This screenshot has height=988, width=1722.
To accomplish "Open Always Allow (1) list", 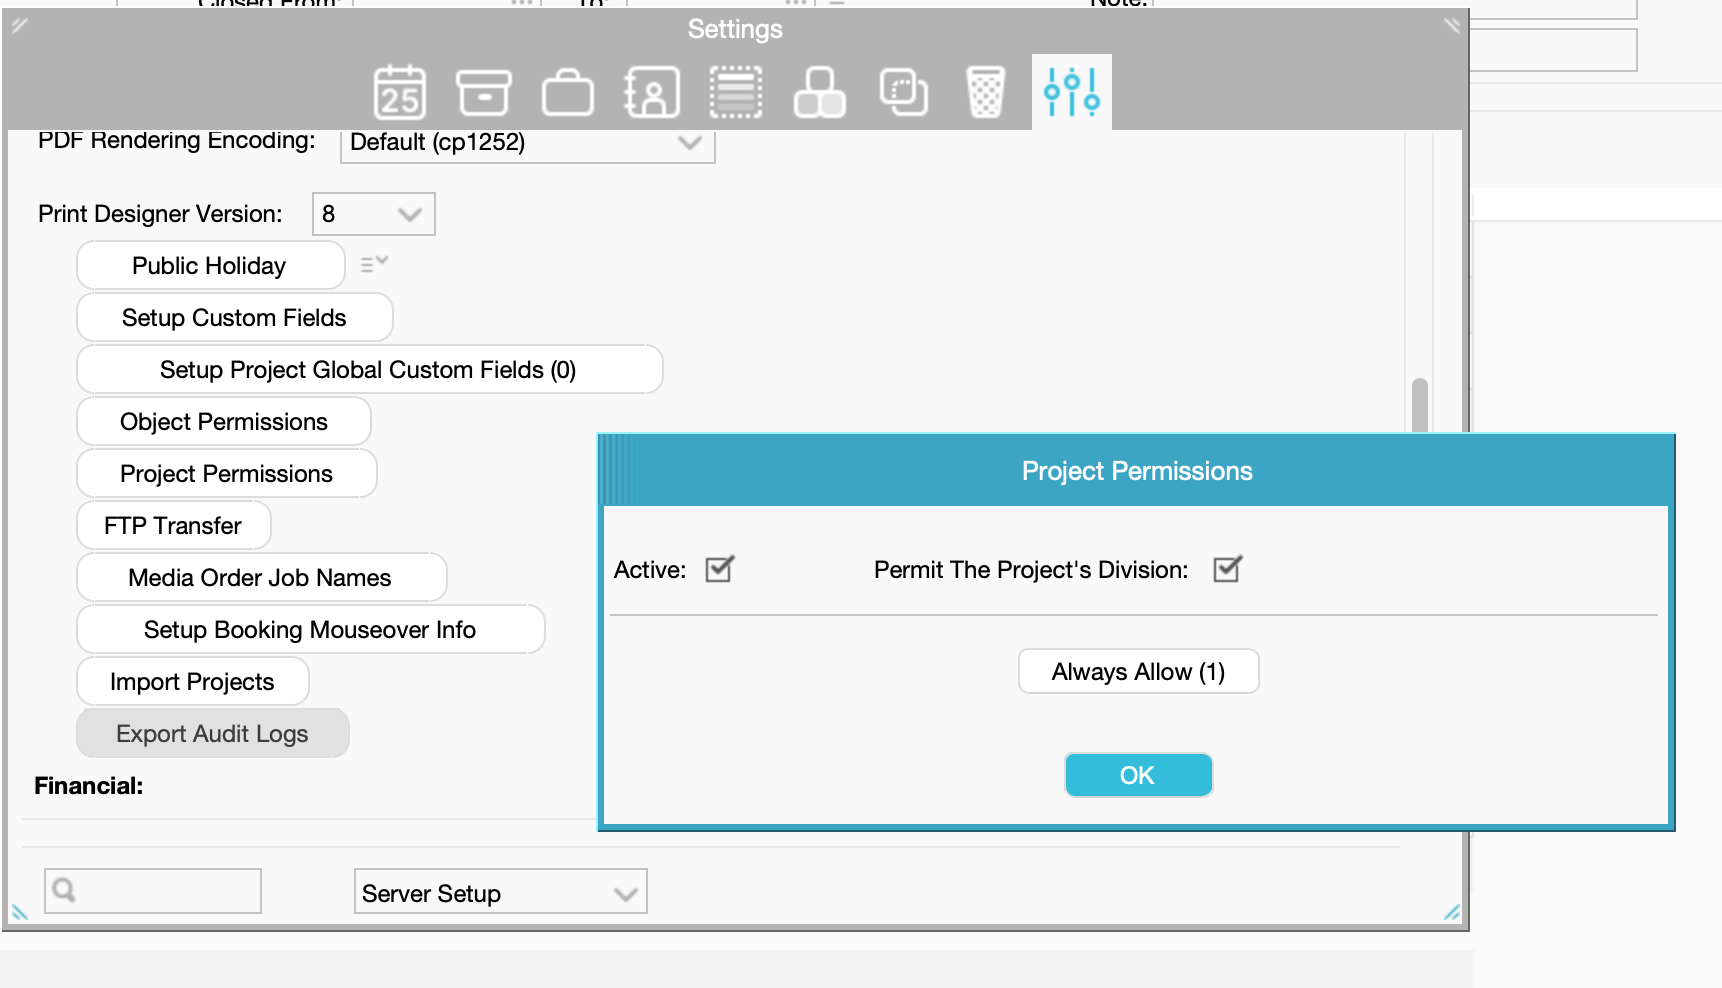I will click(x=1139, y=672).
